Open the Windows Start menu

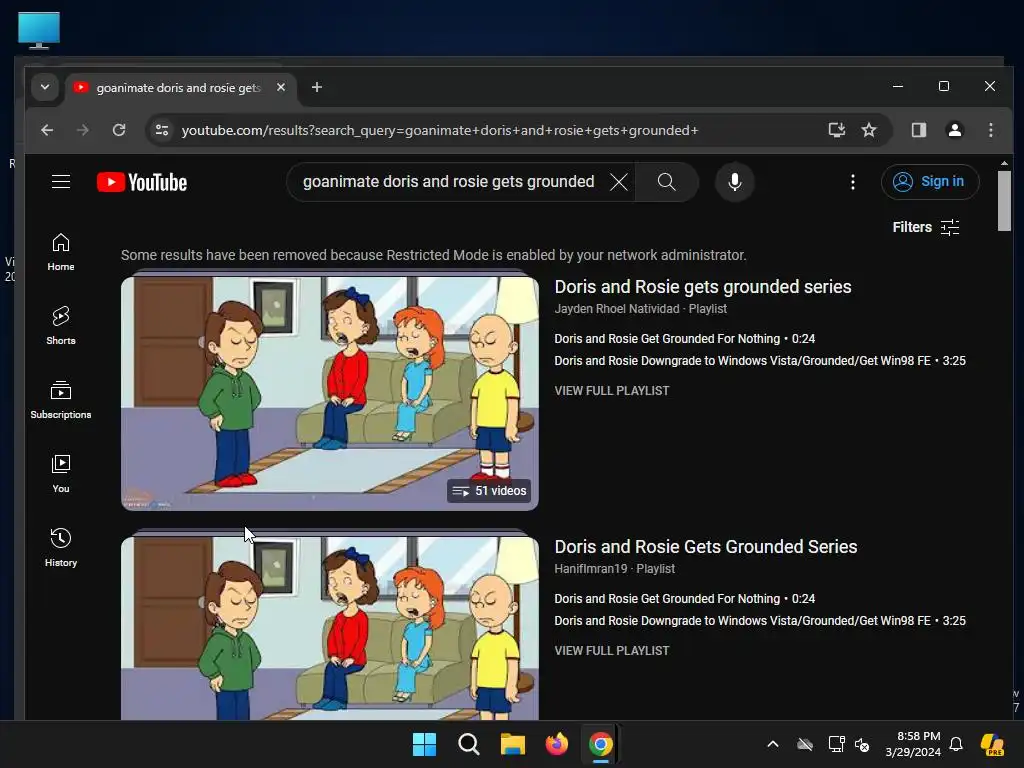pyautogui.click(x=424, y=744)
